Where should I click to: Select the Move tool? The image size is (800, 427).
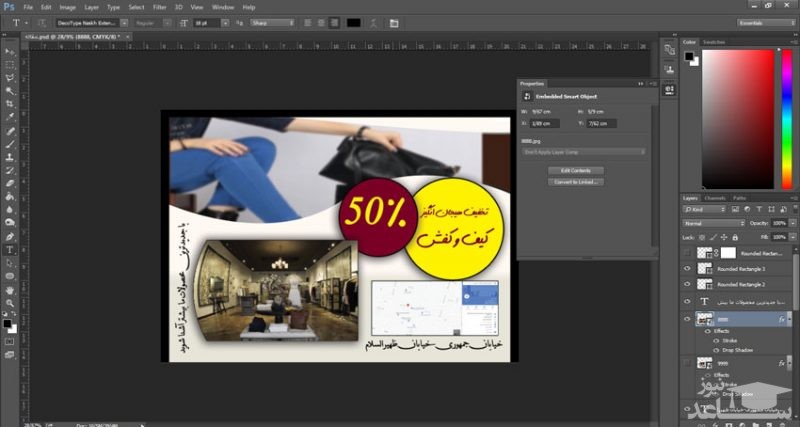[x=10, y=50]
